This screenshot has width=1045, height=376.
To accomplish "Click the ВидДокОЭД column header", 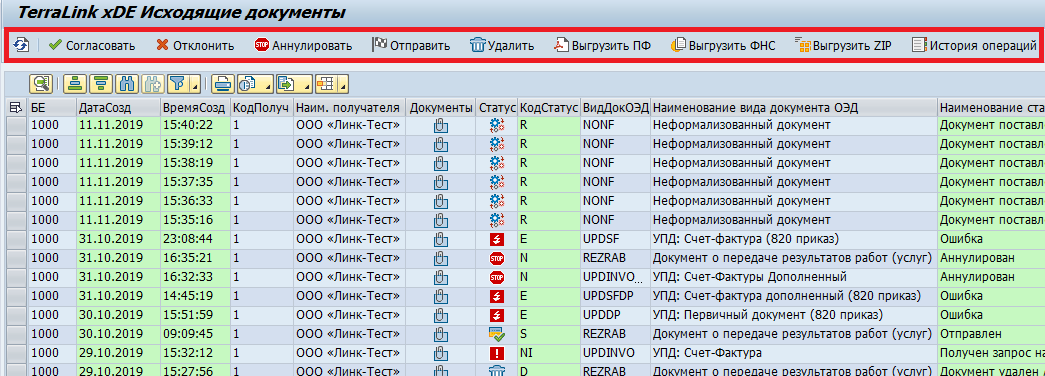I will [614, 107].
